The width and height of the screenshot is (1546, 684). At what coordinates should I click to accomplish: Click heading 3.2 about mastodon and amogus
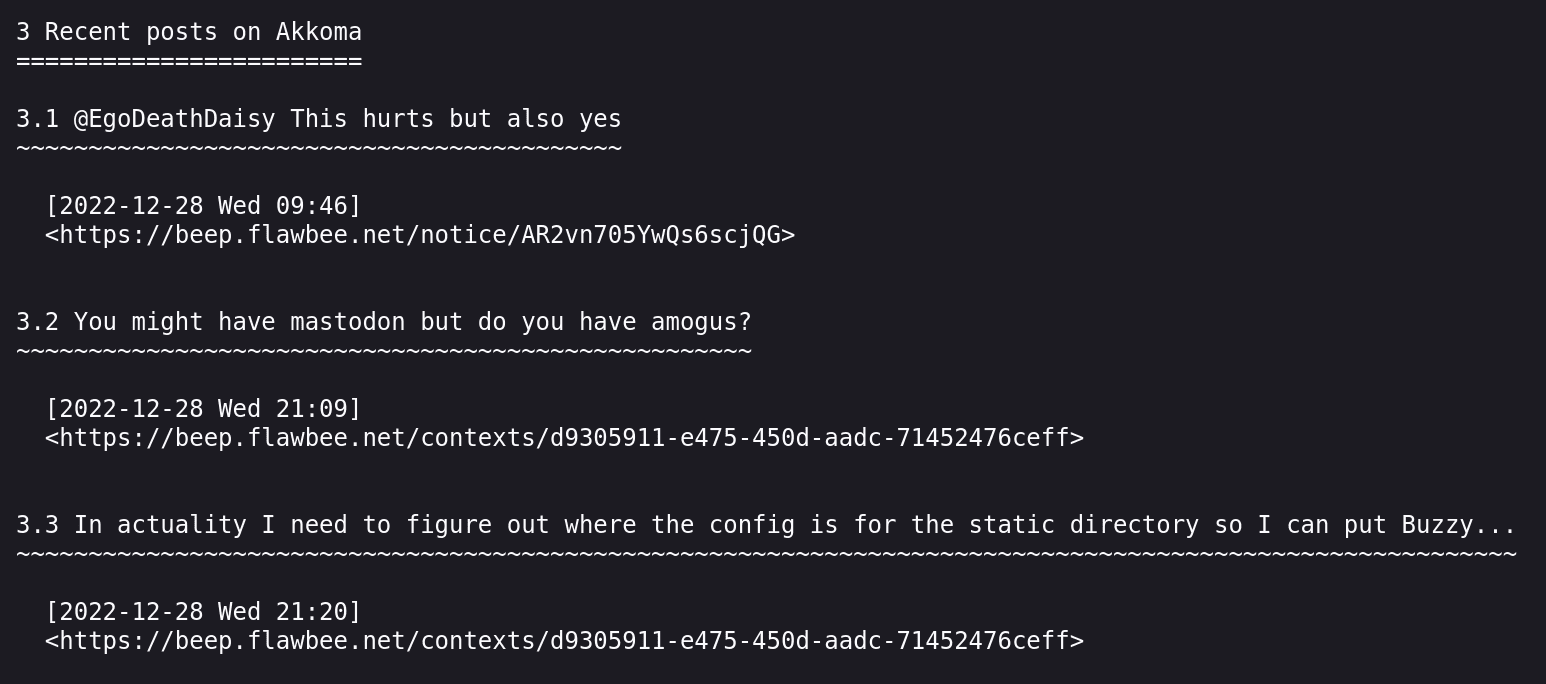tap(383, 322)
